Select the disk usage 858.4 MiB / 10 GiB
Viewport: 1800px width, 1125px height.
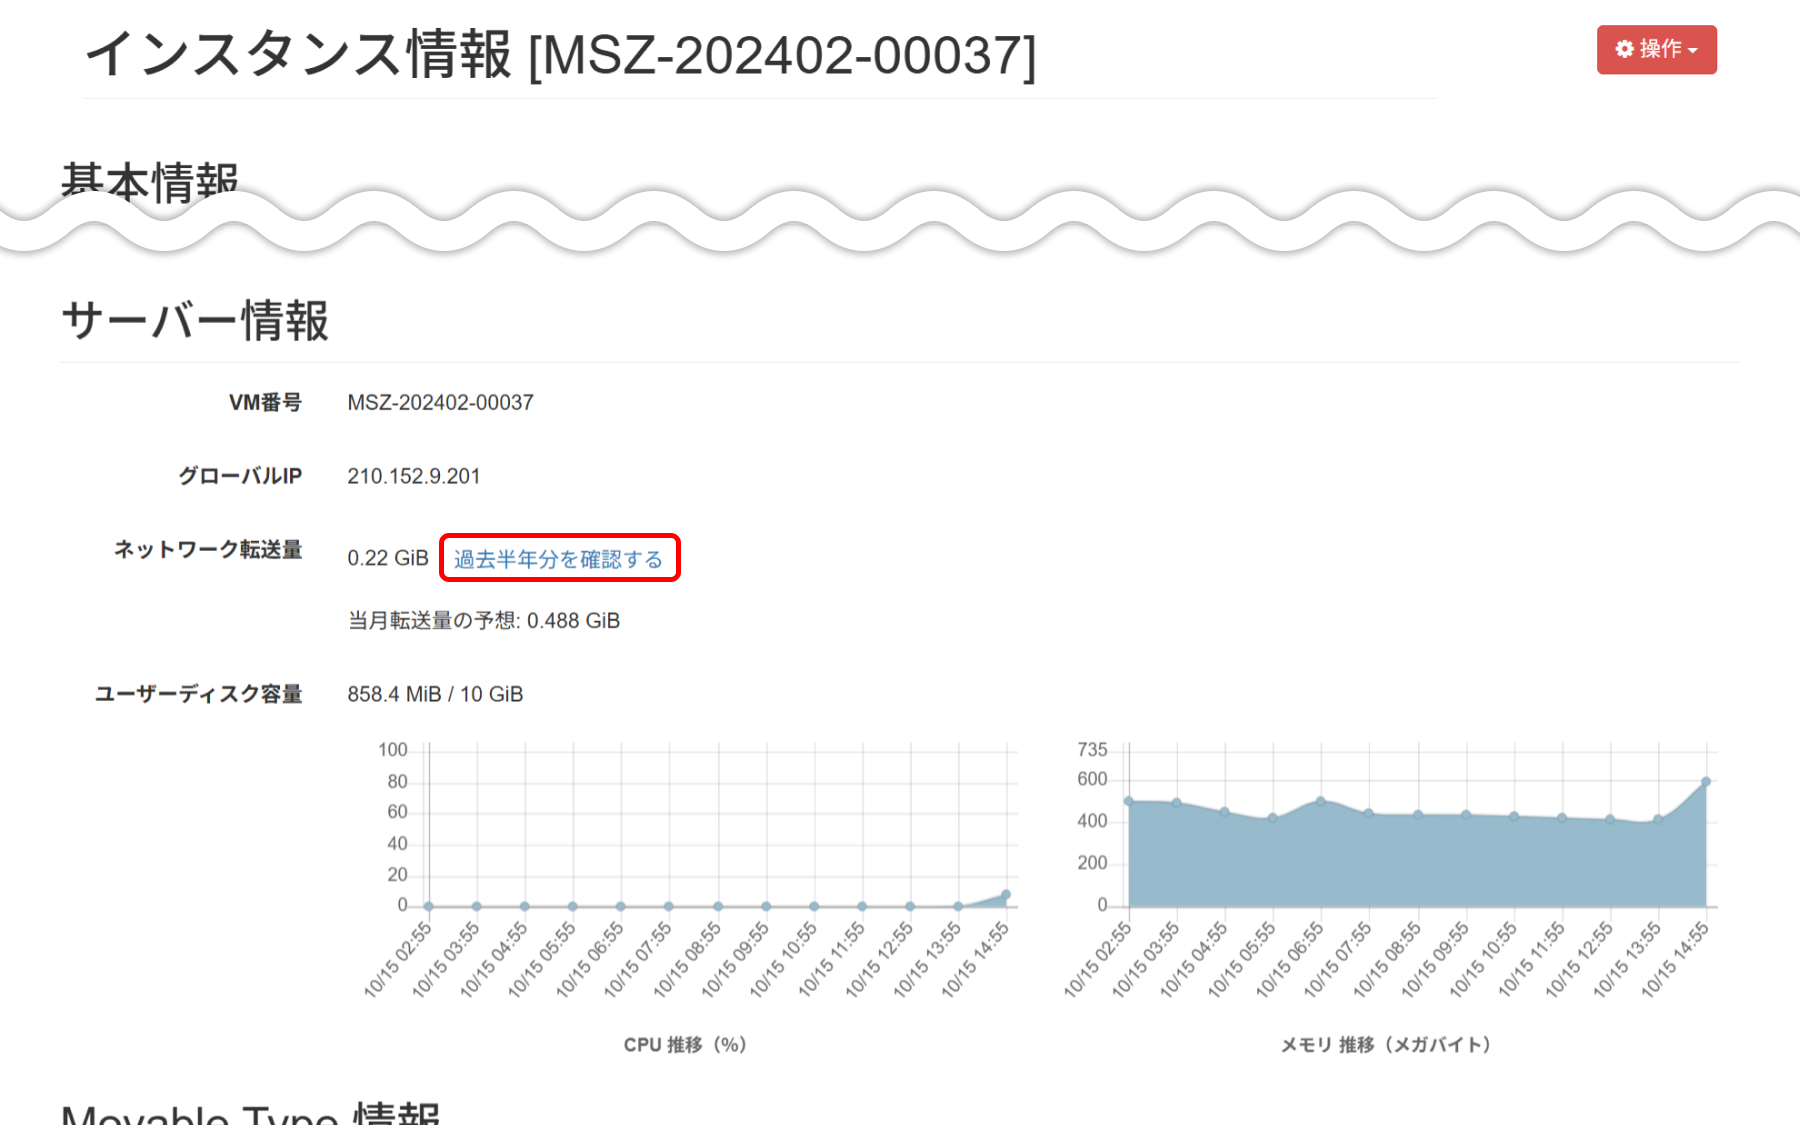tap(435, 694)
